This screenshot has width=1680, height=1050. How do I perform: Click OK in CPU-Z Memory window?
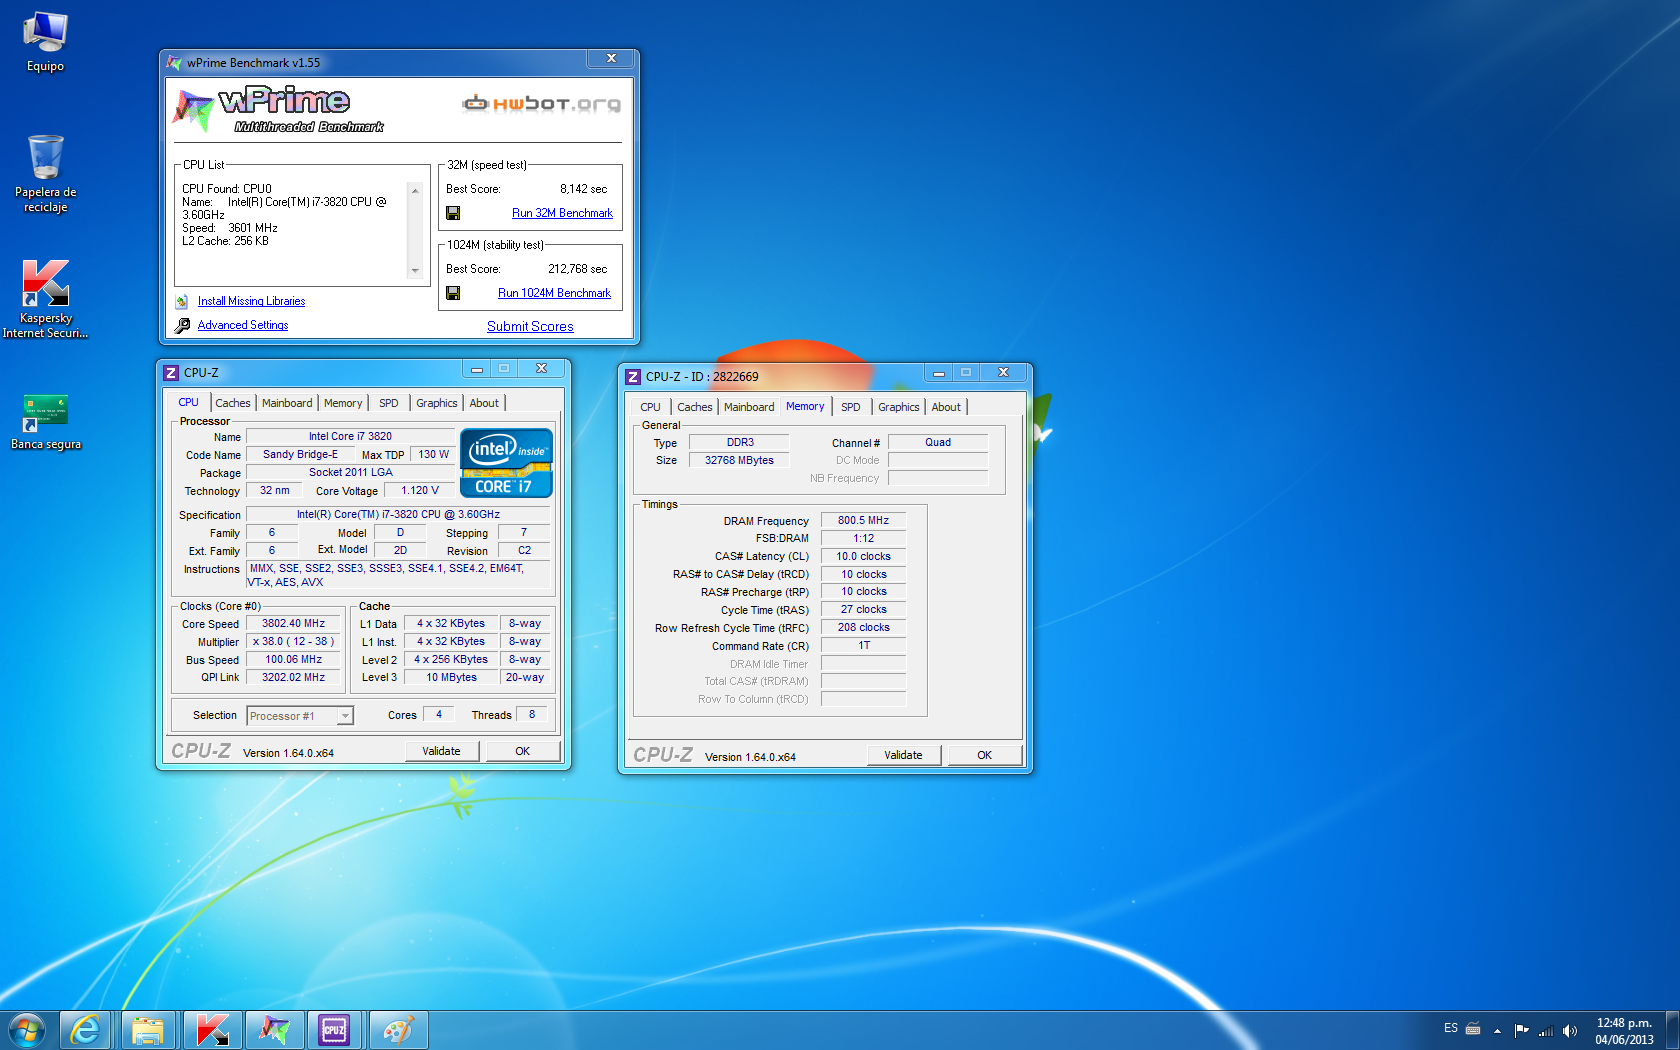pyautogui.click(x=984, y=755)
